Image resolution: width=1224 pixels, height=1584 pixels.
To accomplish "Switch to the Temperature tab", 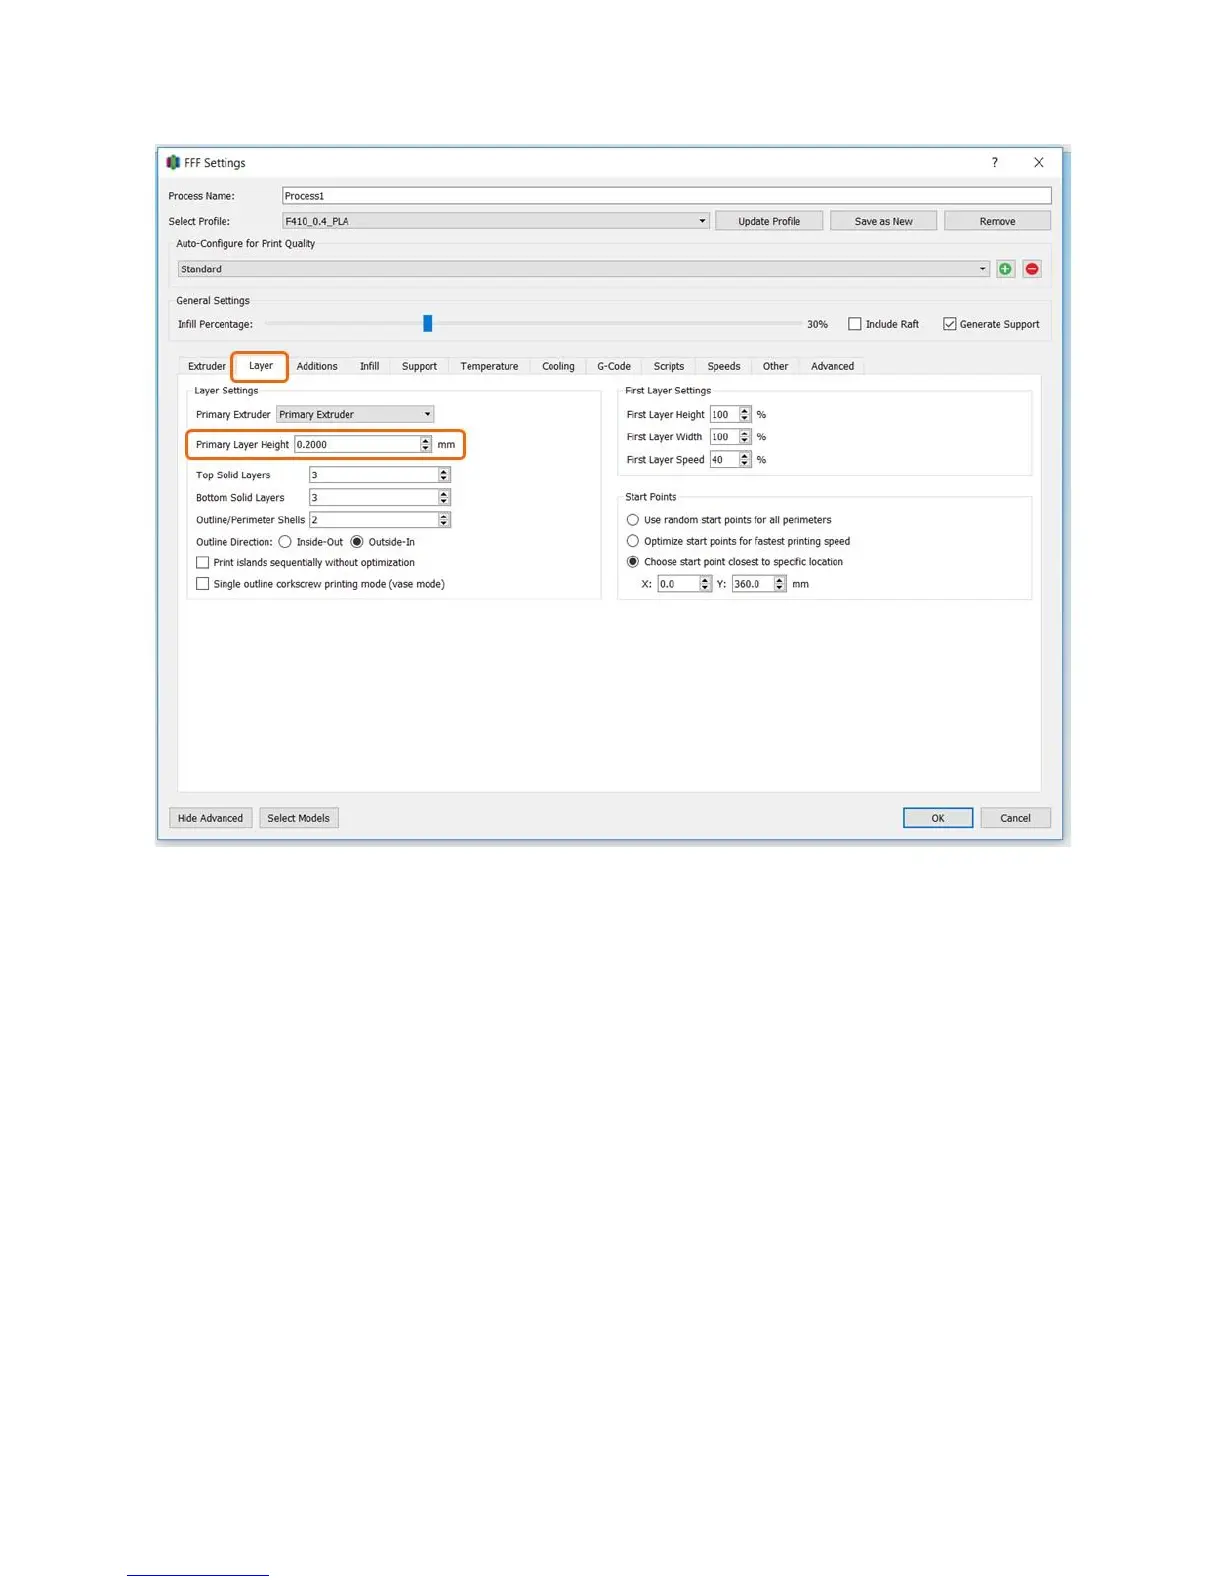I will 489,366.
